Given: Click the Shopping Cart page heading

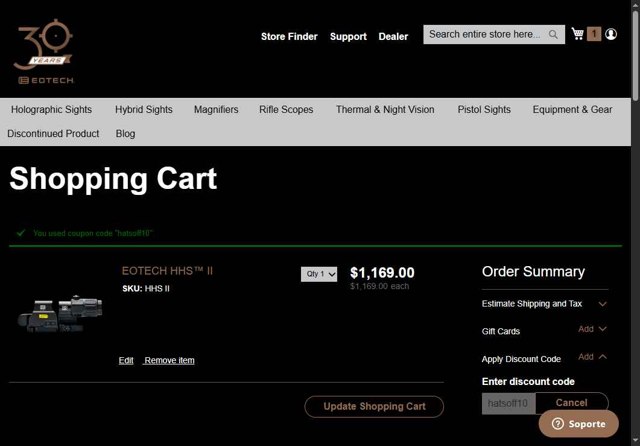Looking at the screenshot, I should [113, 178].
